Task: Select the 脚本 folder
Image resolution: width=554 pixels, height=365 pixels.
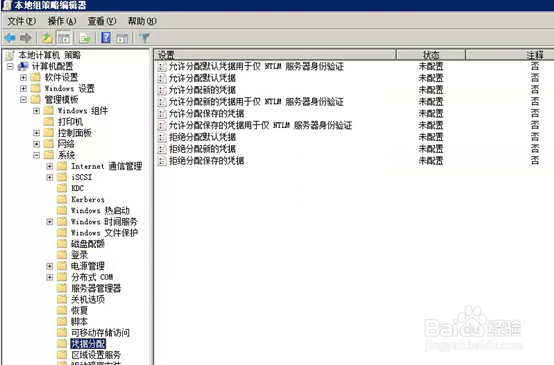Action: point(79,322)
